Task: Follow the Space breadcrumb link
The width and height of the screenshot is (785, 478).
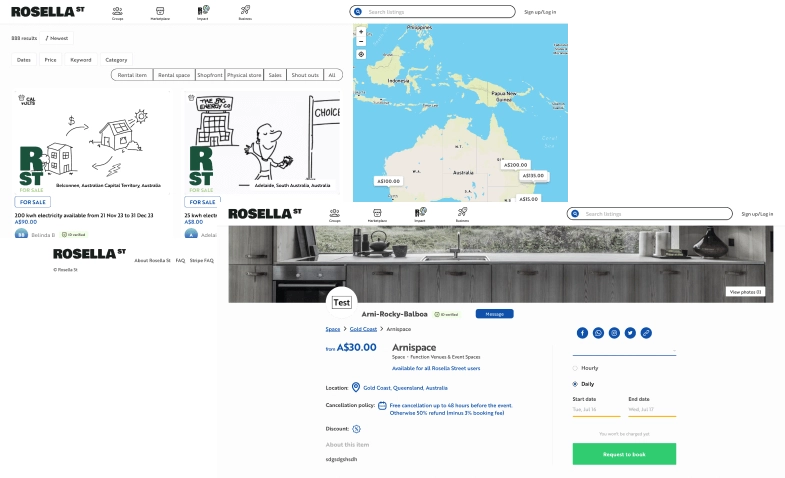Action: pos(332,329)
